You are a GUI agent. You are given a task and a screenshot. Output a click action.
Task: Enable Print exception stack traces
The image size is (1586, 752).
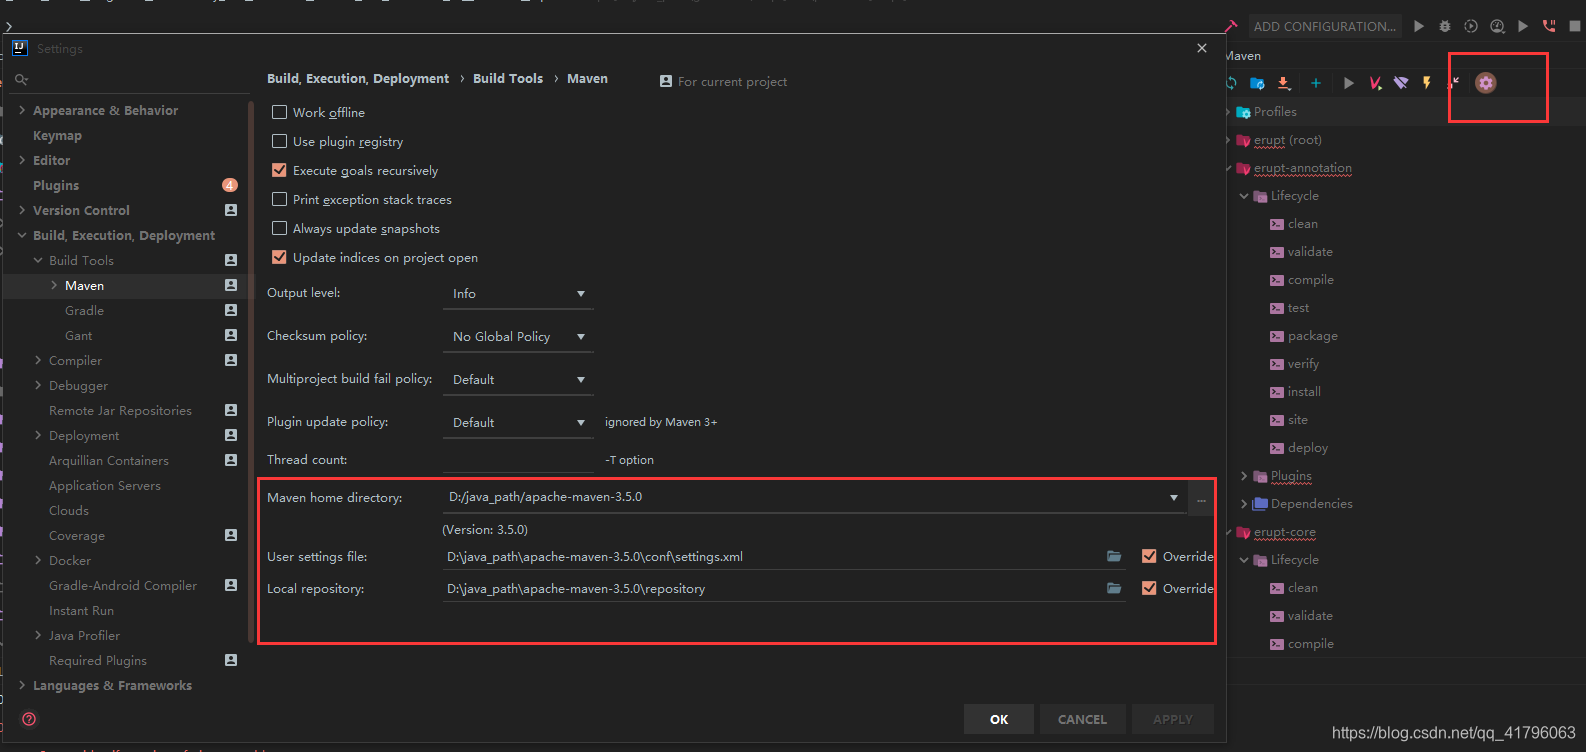[x=279, y=199]
